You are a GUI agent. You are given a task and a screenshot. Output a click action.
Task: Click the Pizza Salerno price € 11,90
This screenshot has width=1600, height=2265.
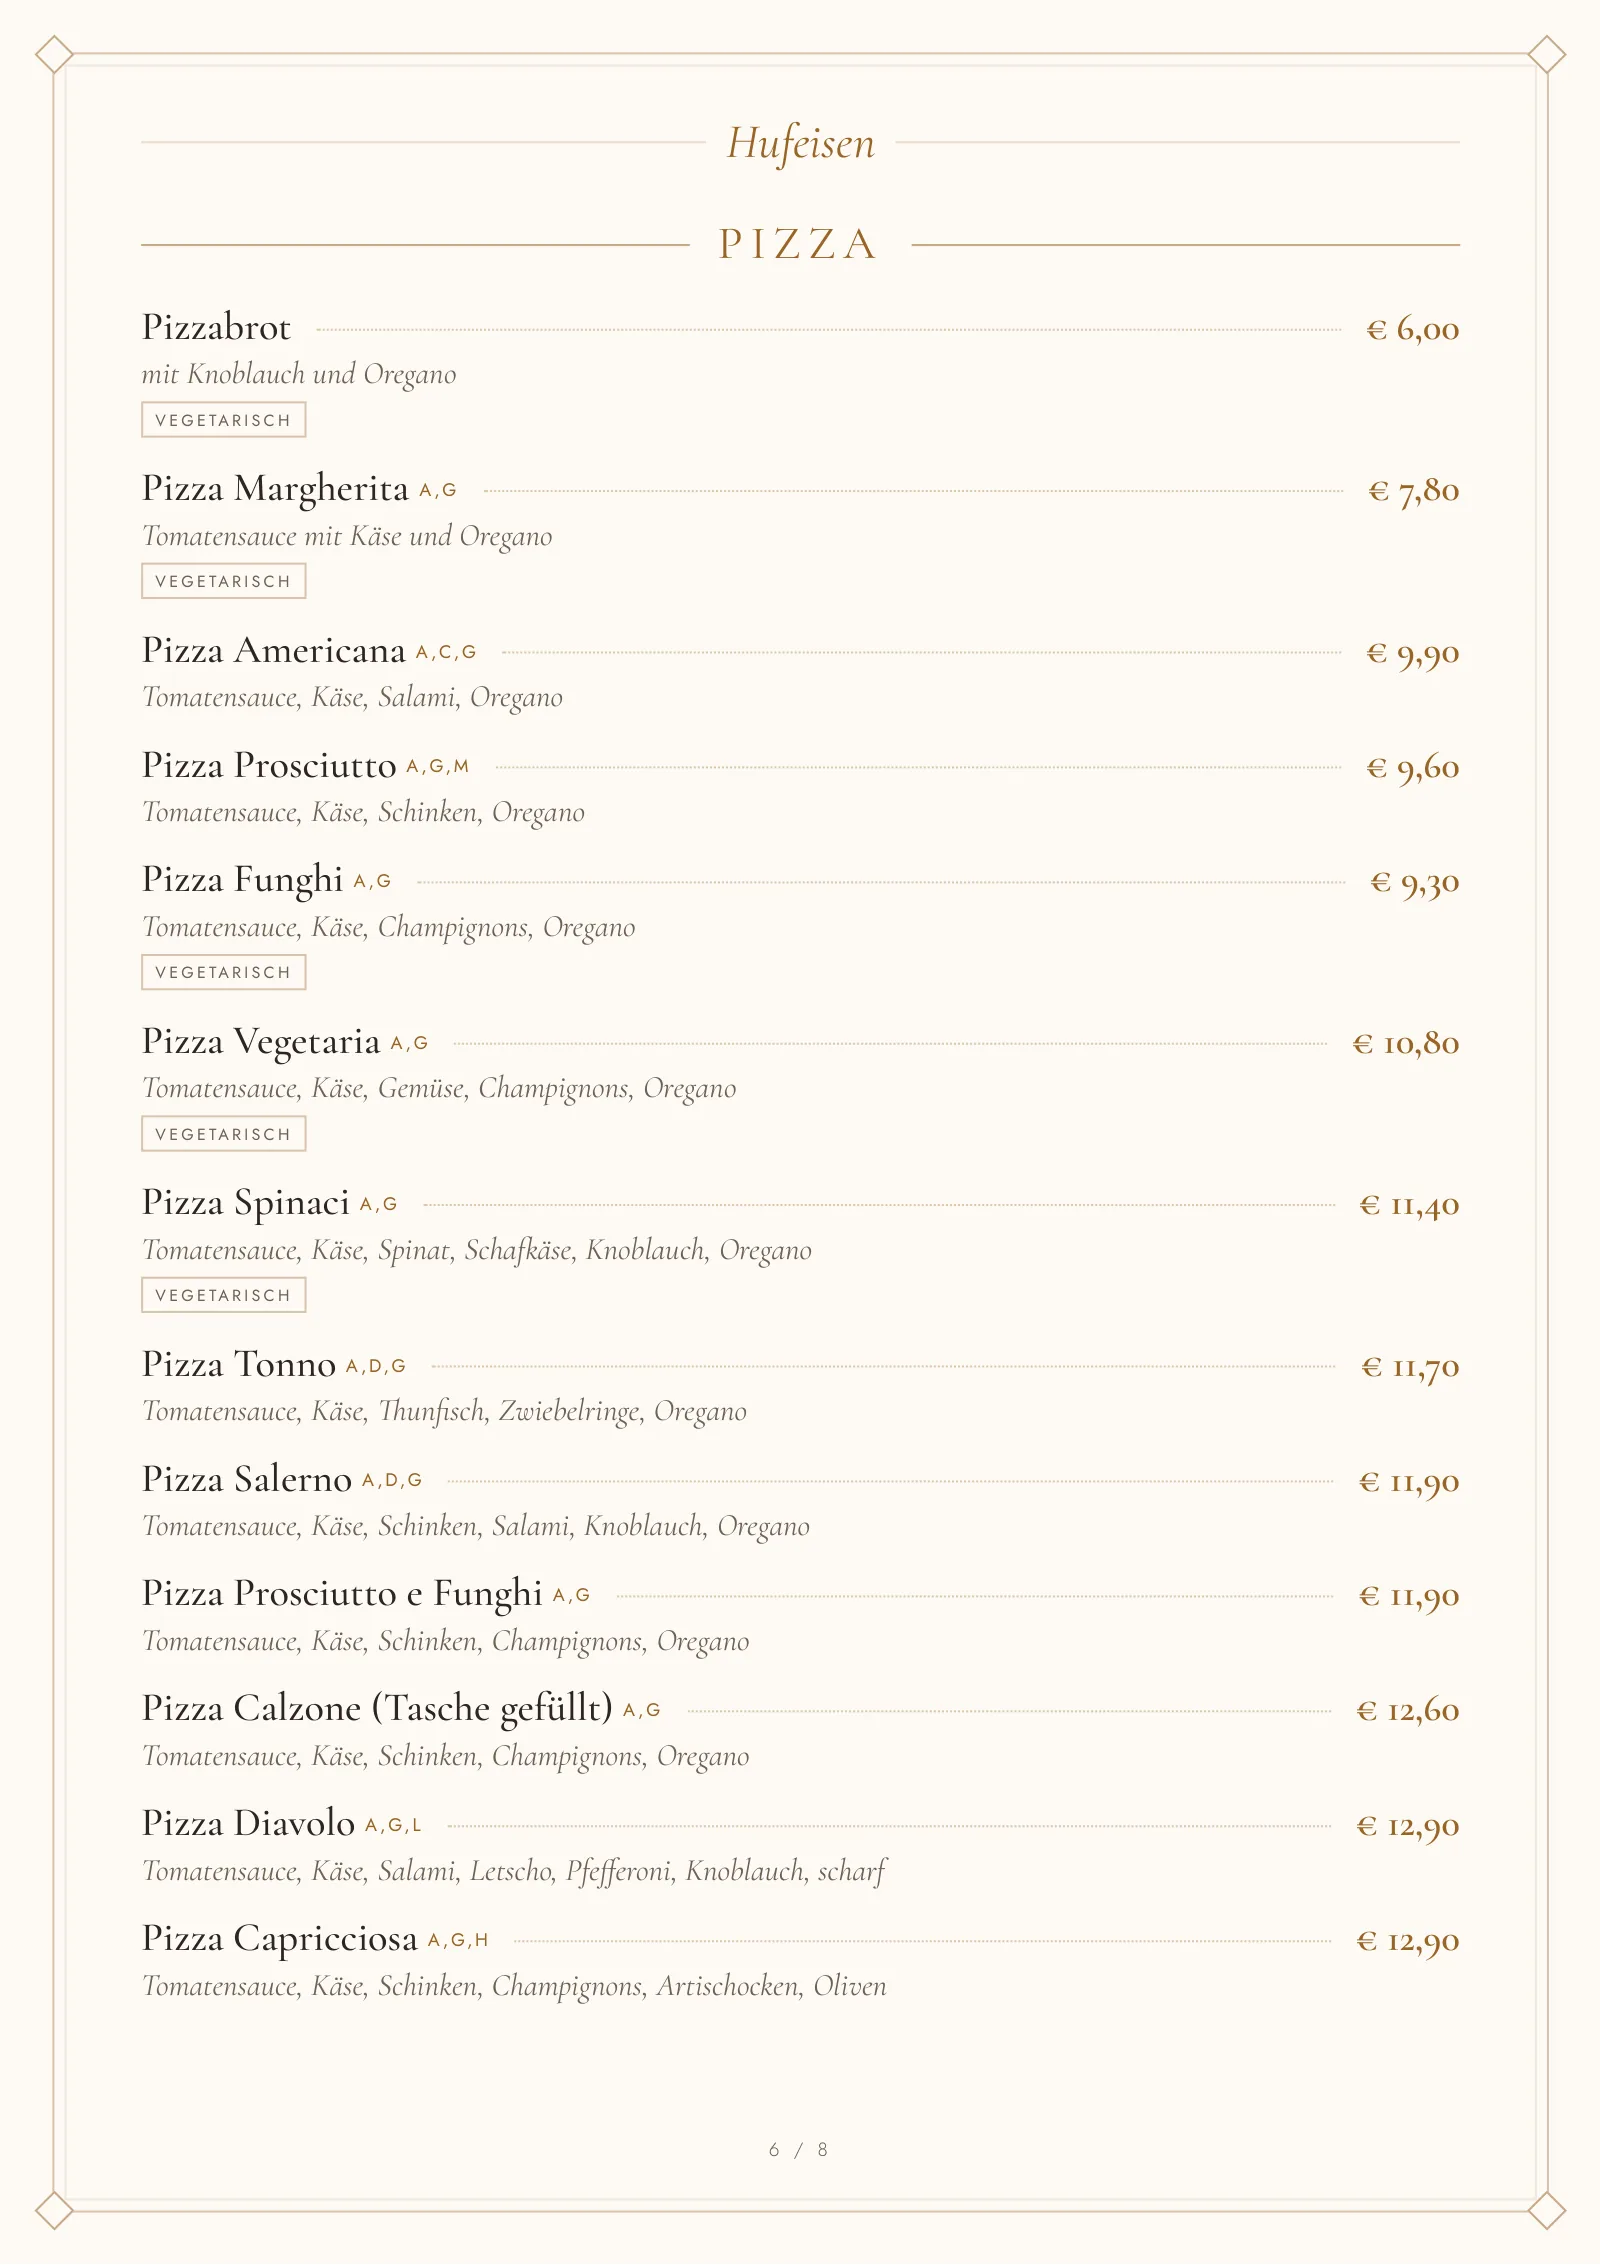[x=1409, y=1481]
